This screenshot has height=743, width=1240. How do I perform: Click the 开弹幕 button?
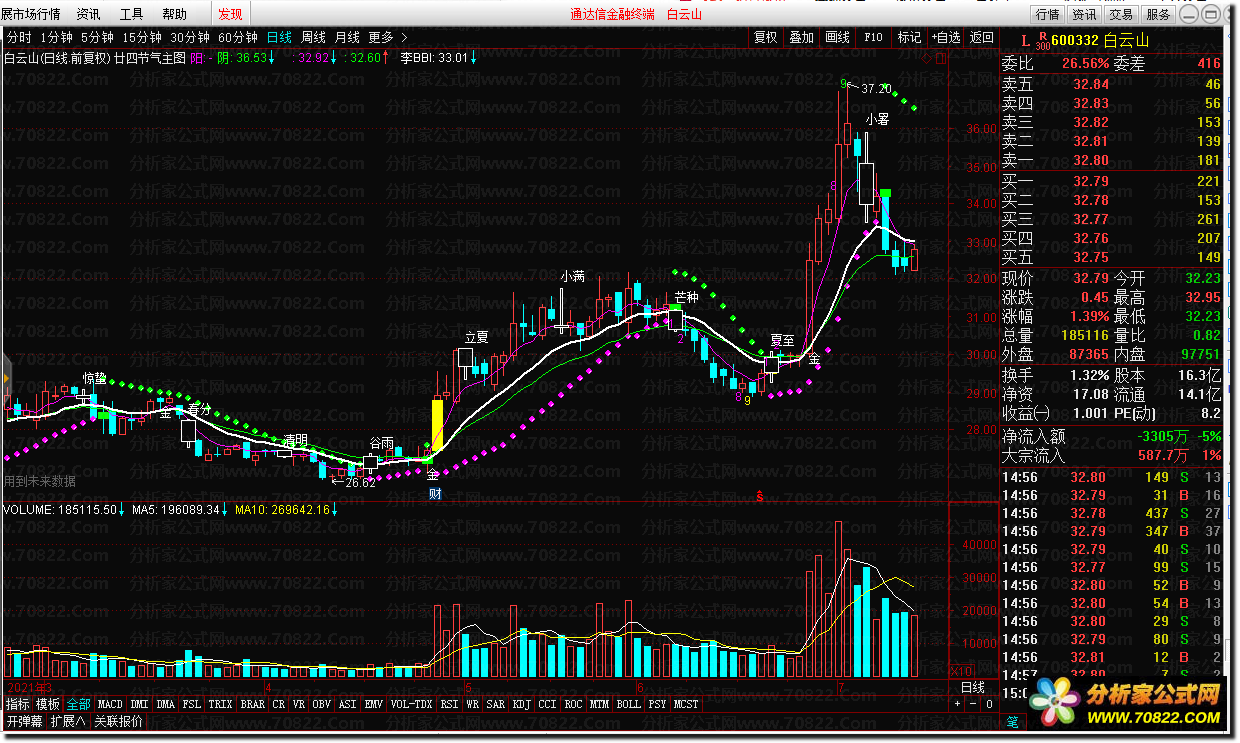pos(25,720)
